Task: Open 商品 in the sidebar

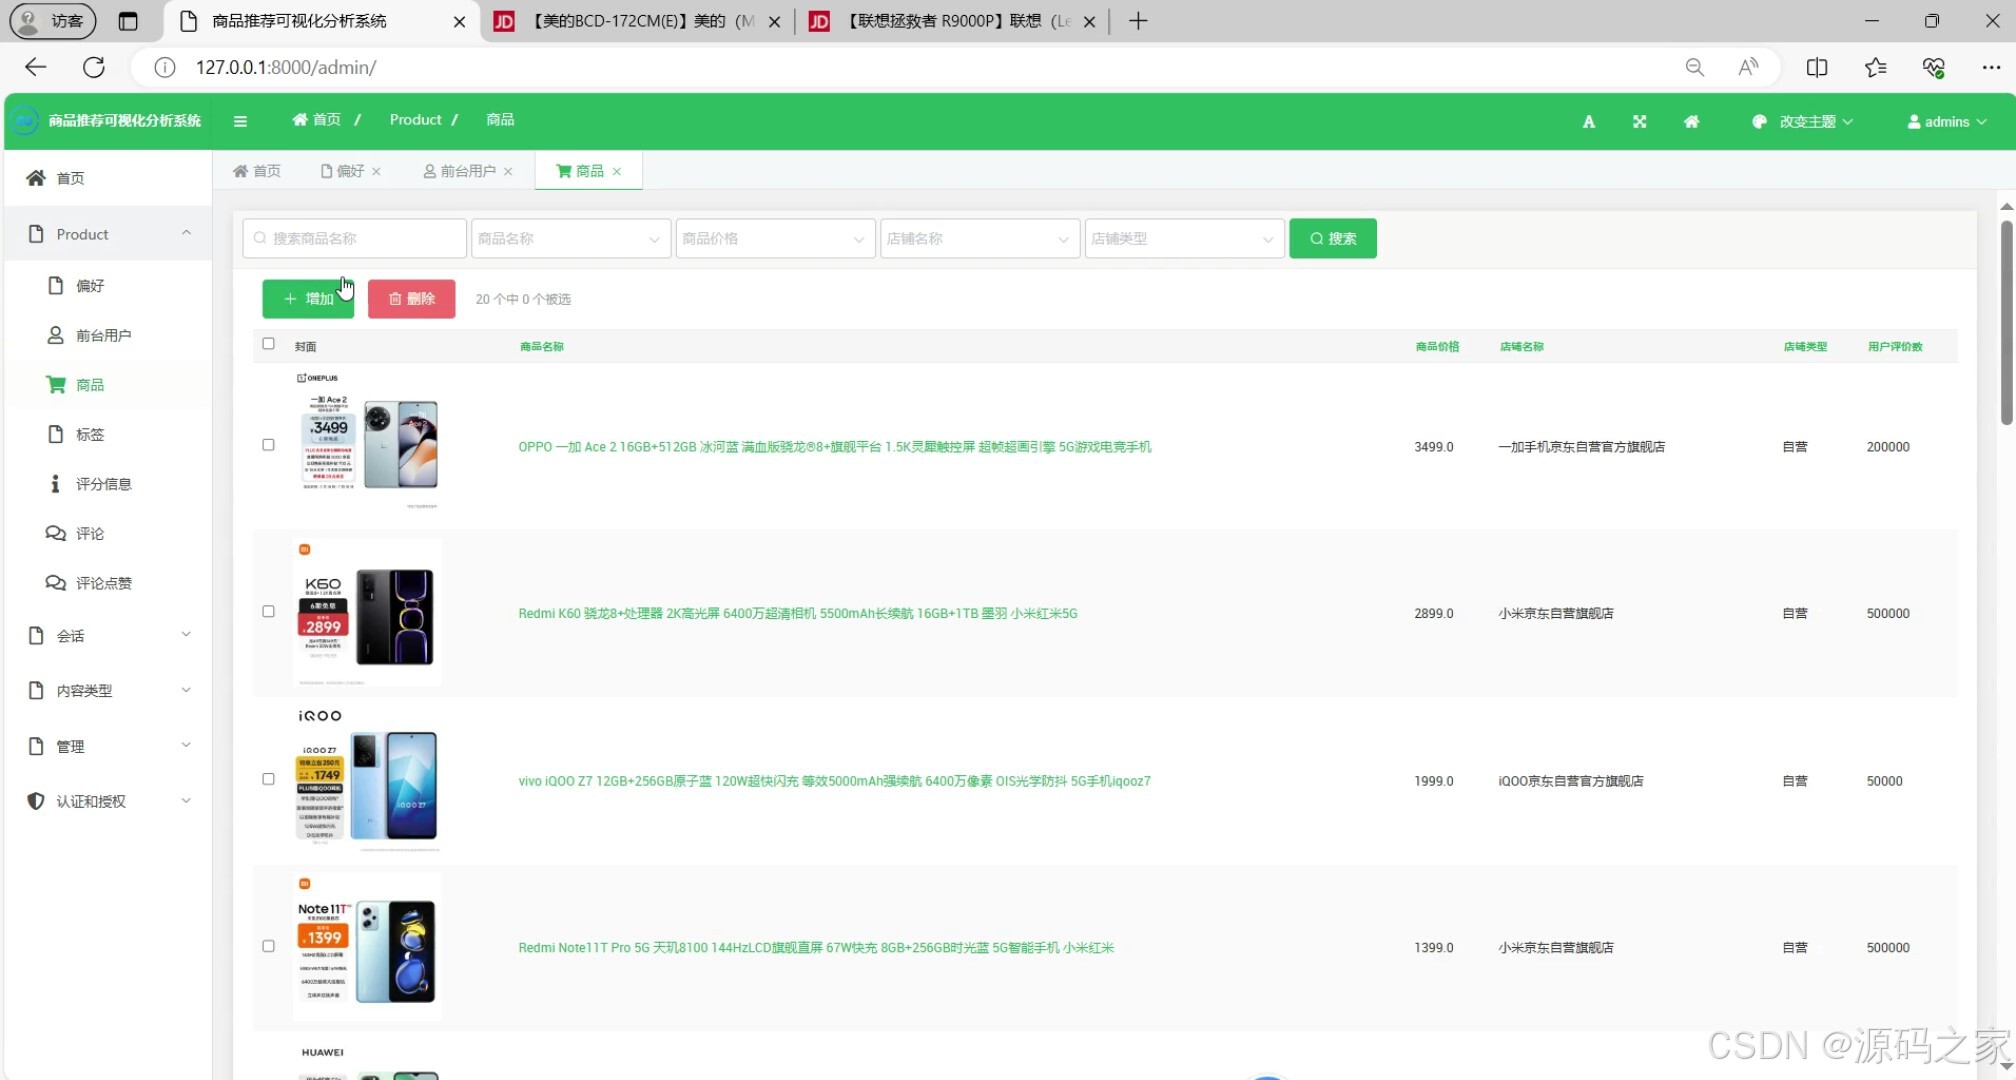Action: tap(108, 385)
